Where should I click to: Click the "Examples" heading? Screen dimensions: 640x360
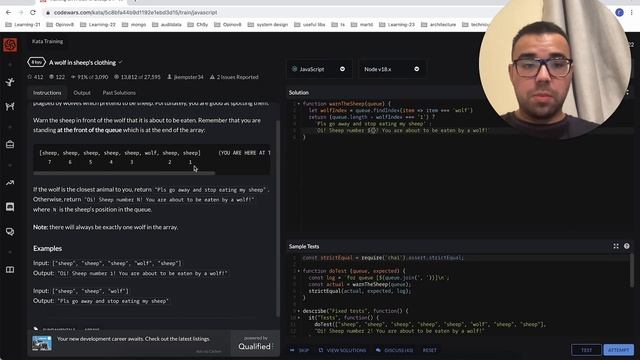[47, 249]
